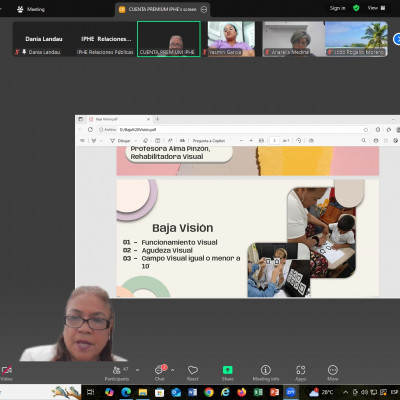Select the Meeting tab
Image resolution: width=400 pixels, height=400 pixels.
pyautogui.click(x=31, y=9)
